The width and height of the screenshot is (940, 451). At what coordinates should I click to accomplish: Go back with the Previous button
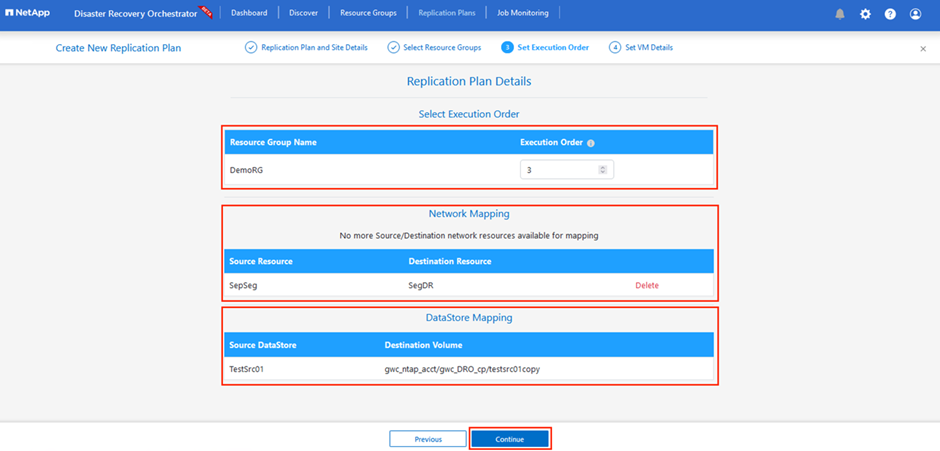click(428, 439)
